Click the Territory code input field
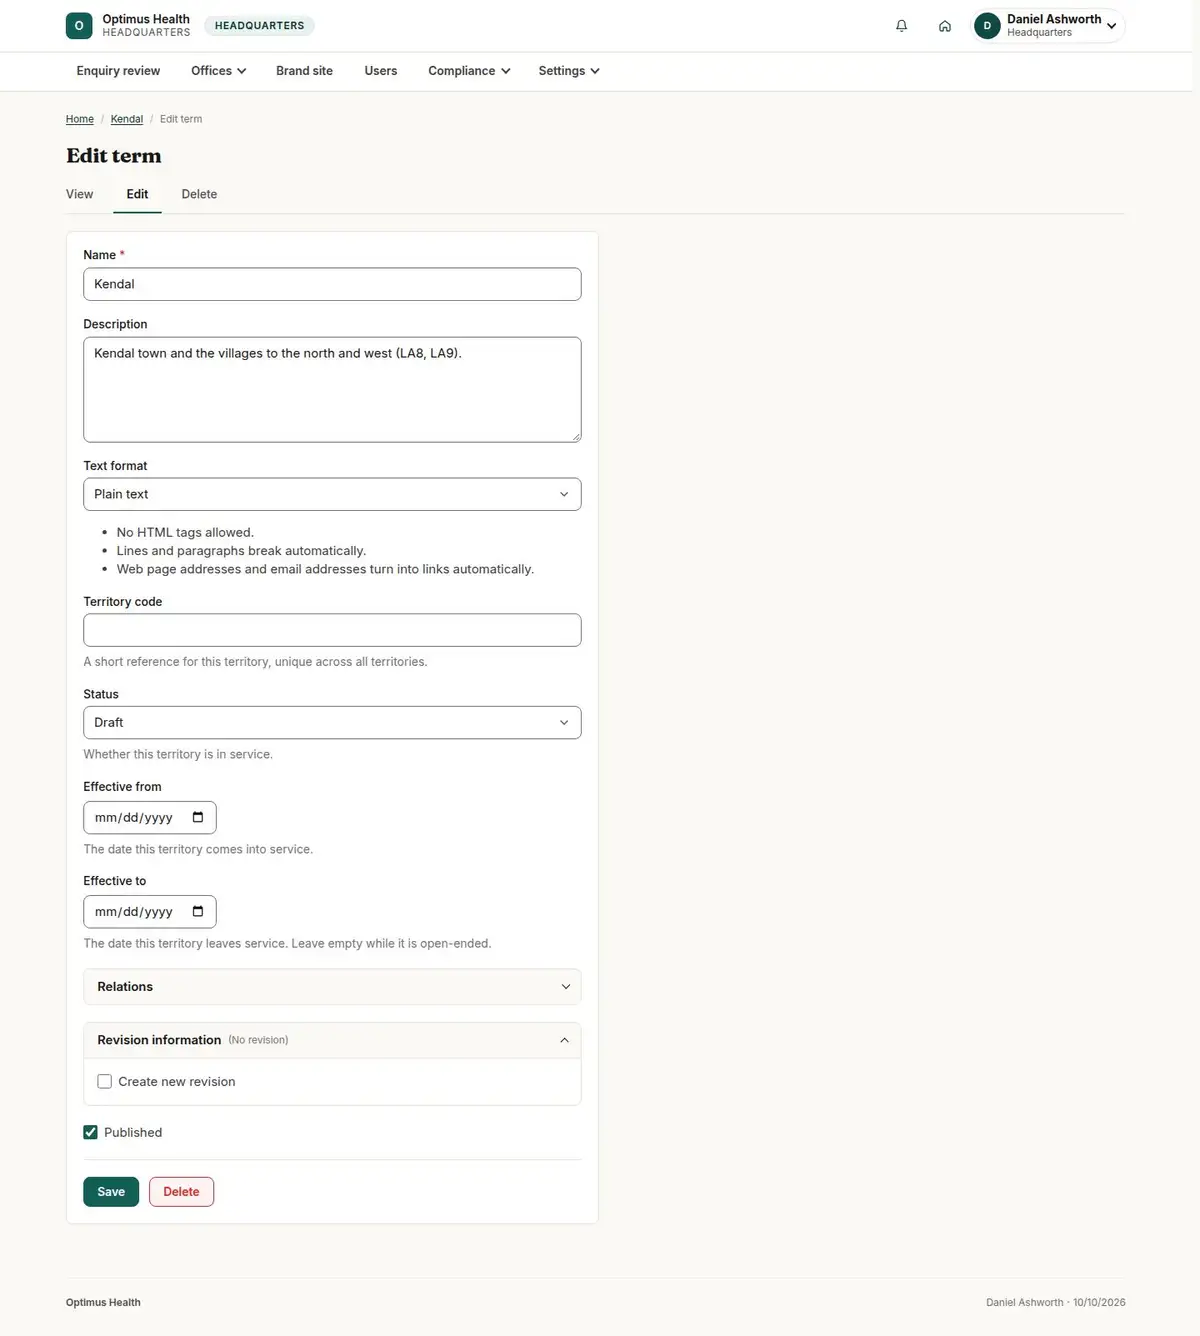The height and width of the screenshot is (1336, 1200). pos(332,630)
